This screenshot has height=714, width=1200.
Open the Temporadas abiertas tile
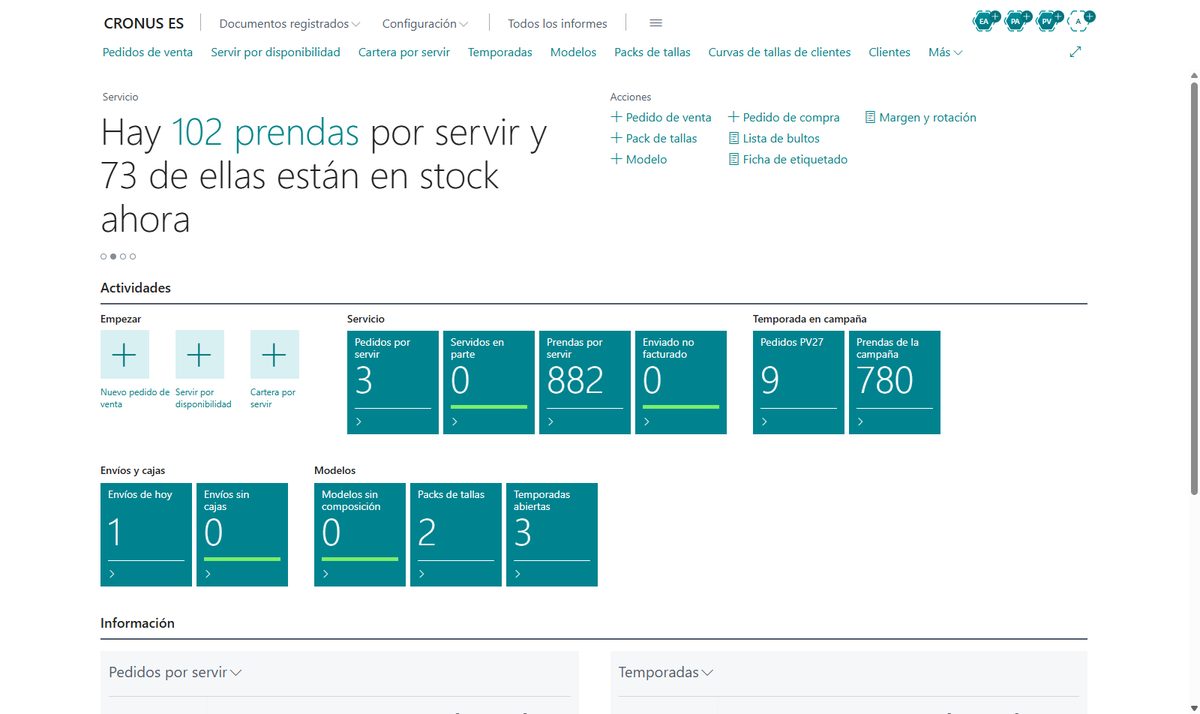pyautogui.click(x=552, y=534)
